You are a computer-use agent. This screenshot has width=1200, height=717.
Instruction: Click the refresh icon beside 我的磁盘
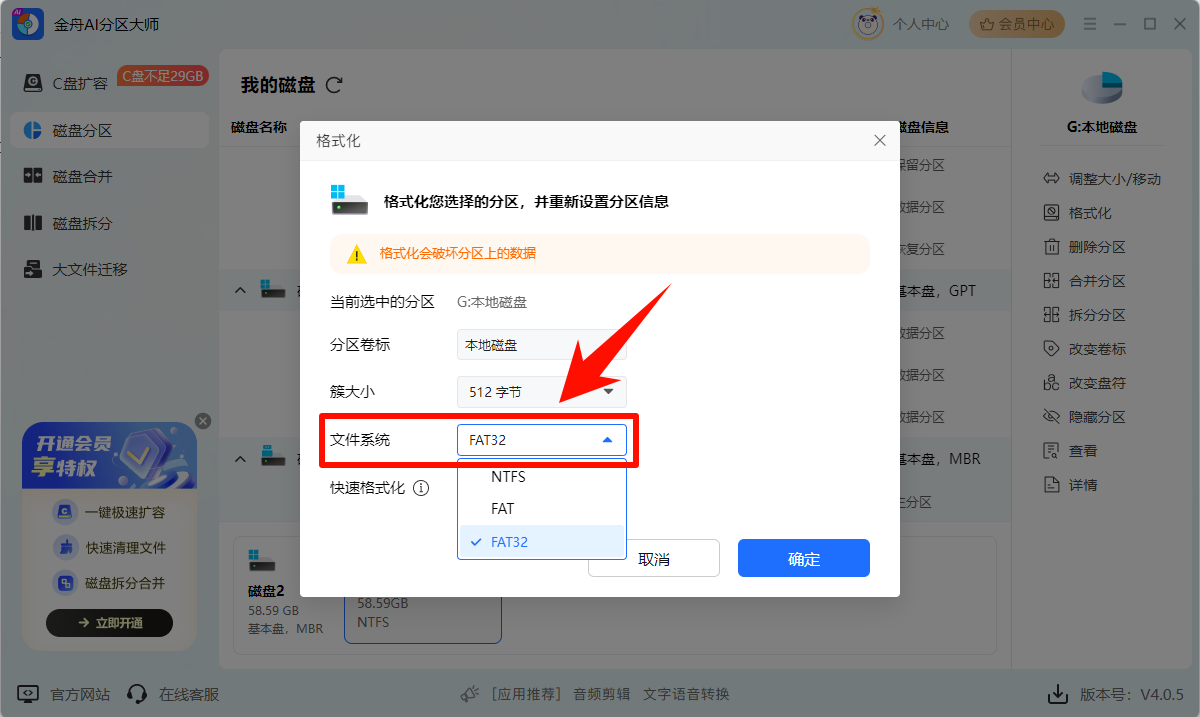pos(334,85)
